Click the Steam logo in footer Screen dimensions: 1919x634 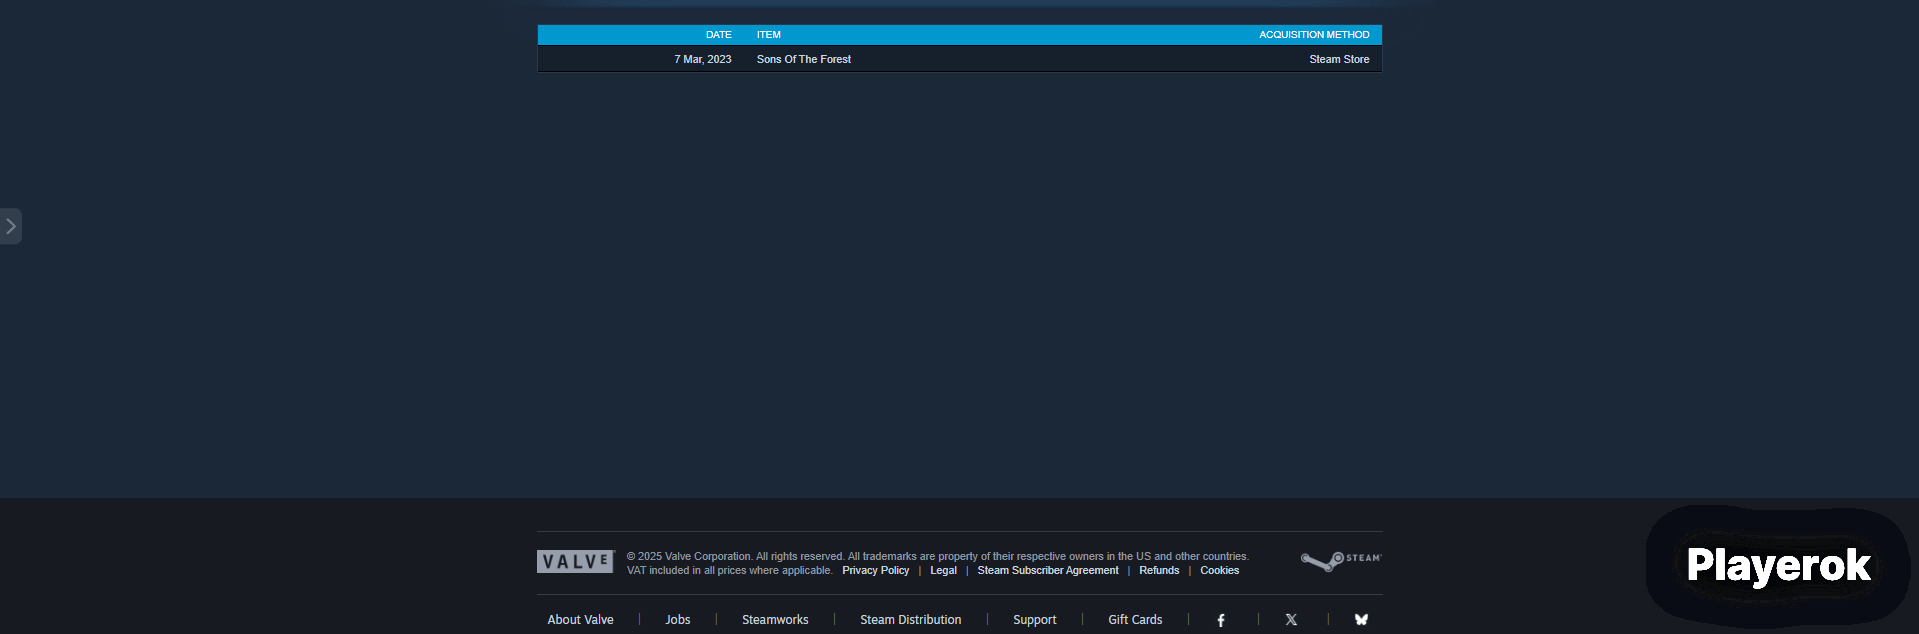pos(1340,561)
